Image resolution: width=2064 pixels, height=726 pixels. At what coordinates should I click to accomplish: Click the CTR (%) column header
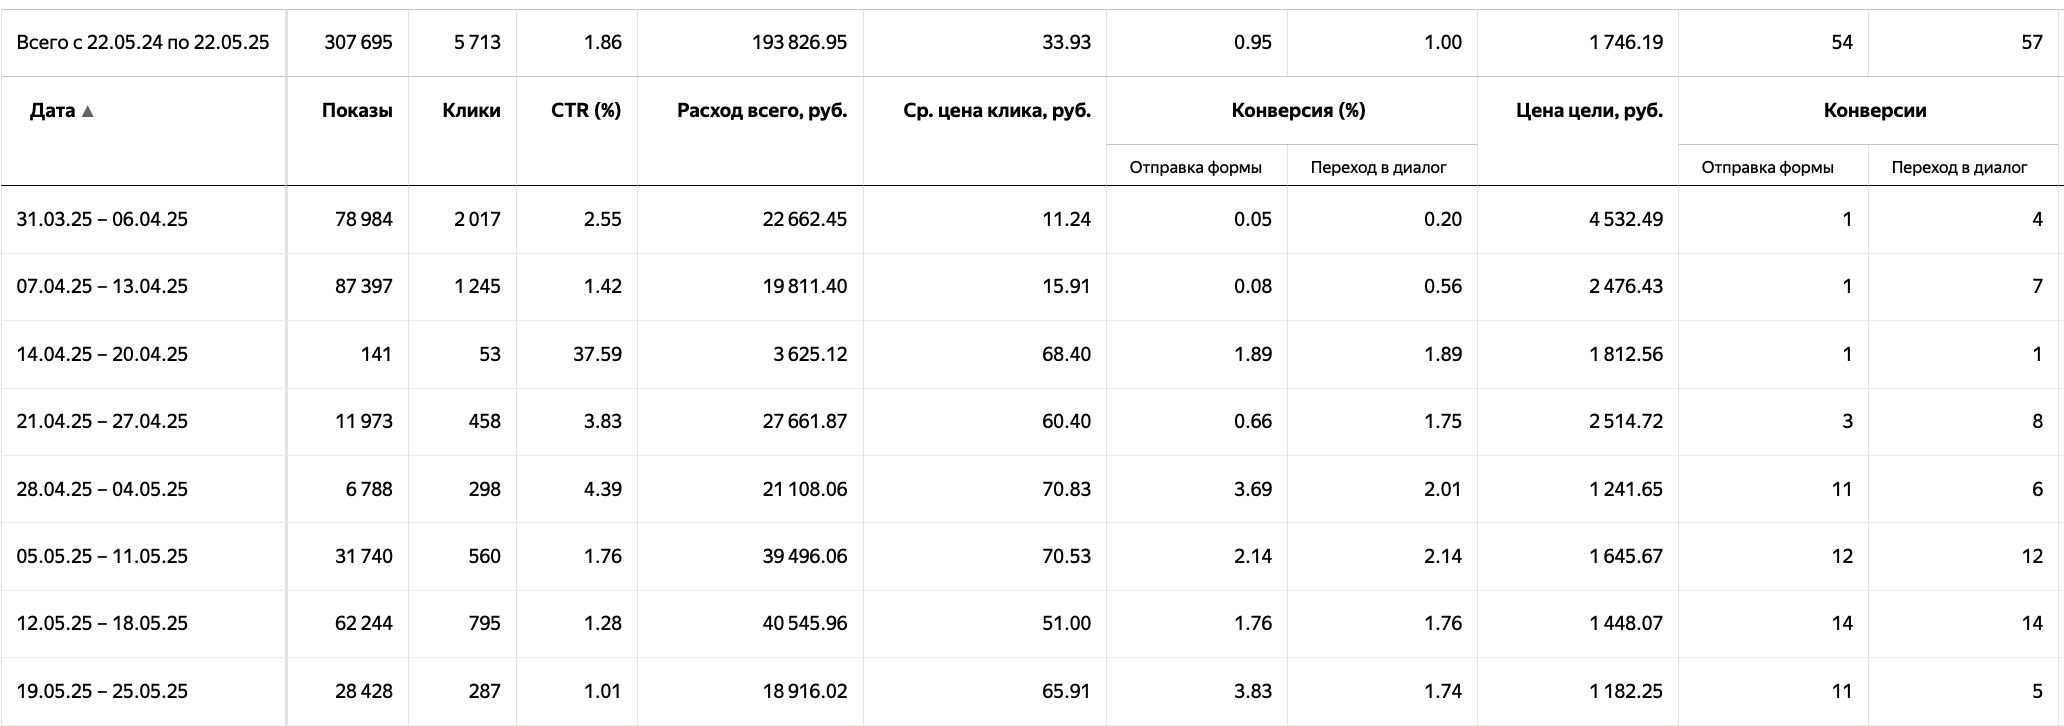pyautogui.click(x=586, y=110)
